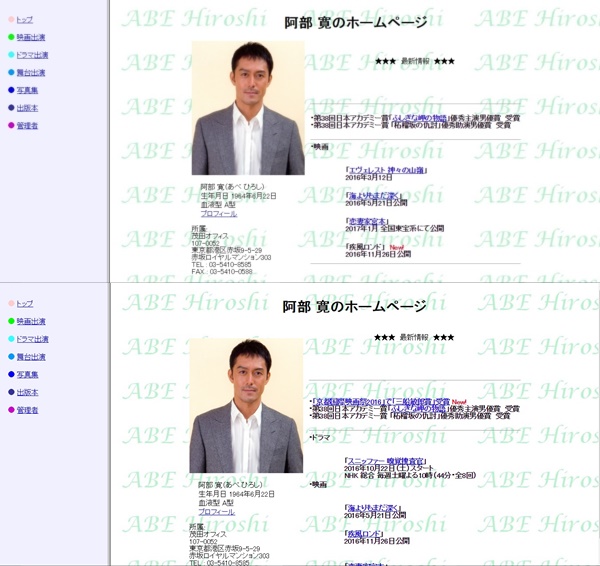
Task: Click the portrait photo in the upper page
Action: [248, 108]
